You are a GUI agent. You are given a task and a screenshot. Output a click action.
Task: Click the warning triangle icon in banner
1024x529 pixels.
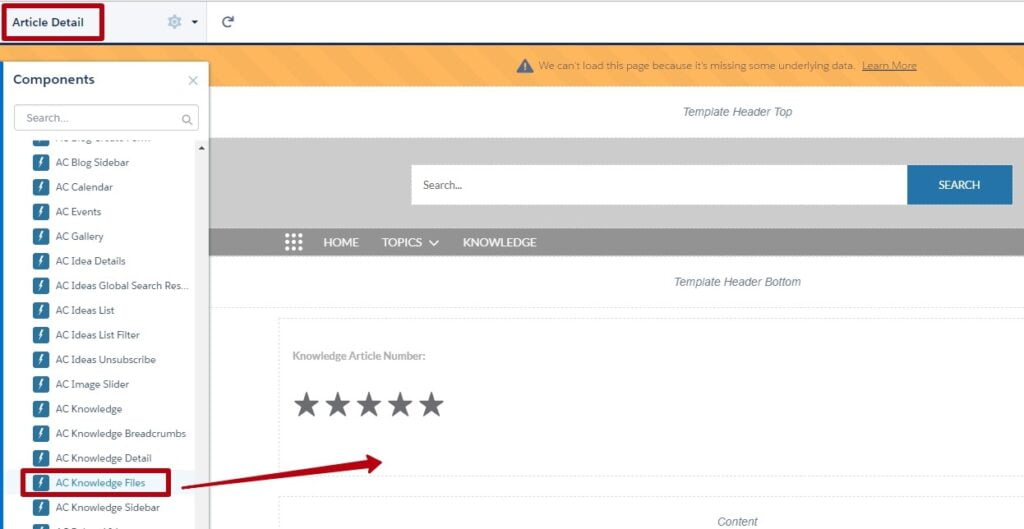[525, 66]
